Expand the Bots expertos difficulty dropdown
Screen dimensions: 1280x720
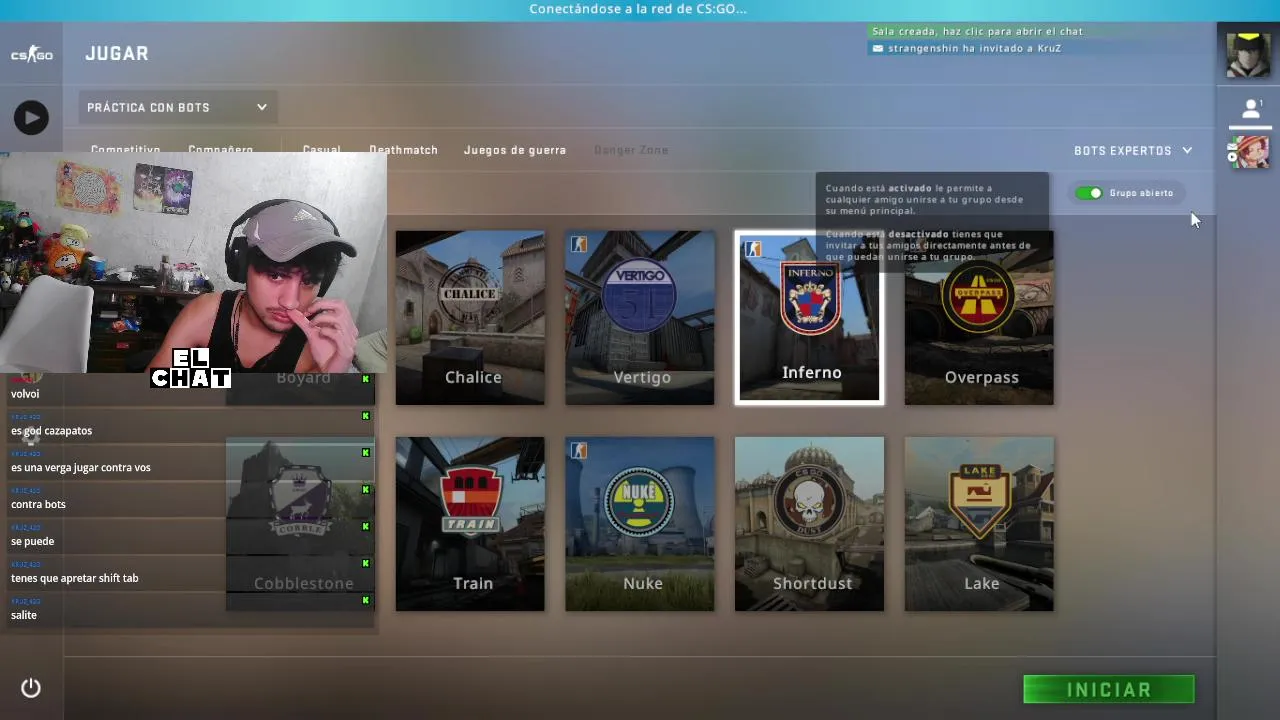1133,151
